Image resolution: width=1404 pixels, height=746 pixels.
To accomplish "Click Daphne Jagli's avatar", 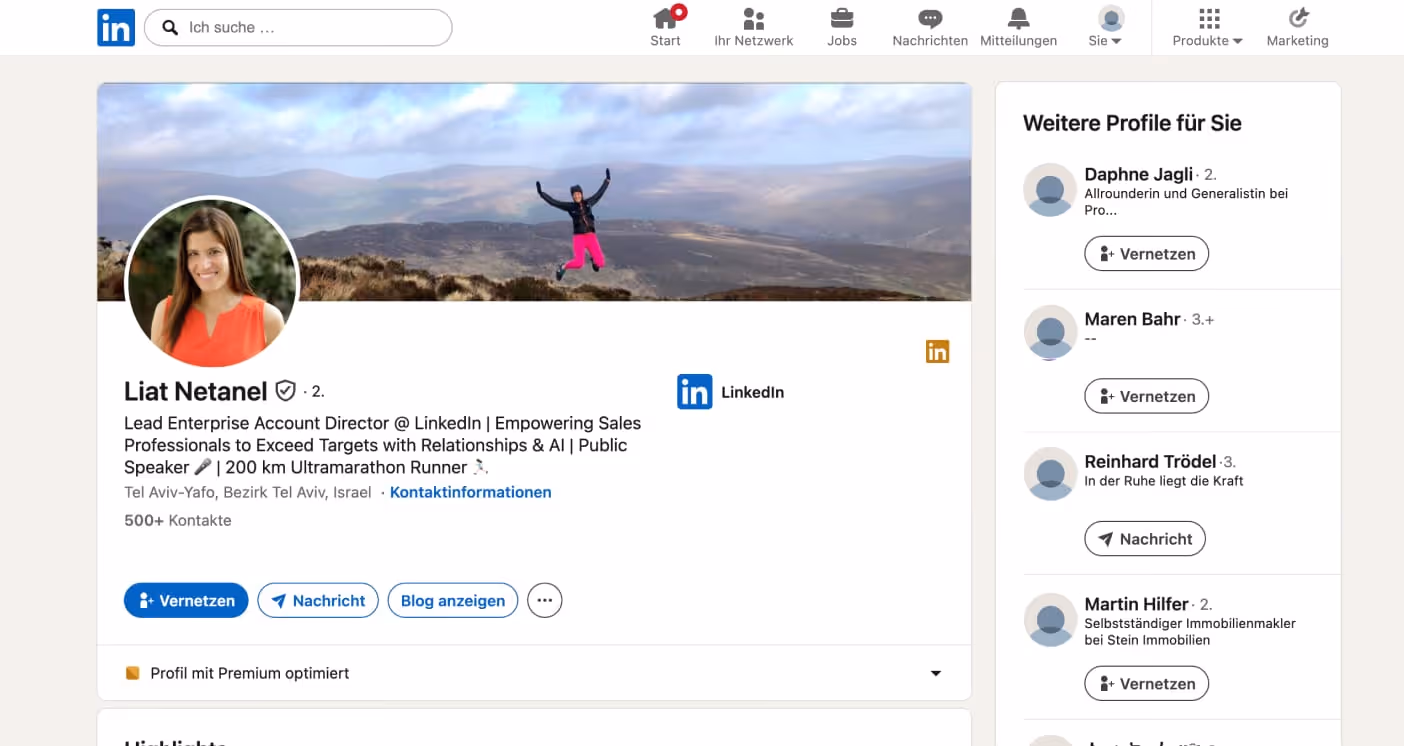I will [1050, 189].
